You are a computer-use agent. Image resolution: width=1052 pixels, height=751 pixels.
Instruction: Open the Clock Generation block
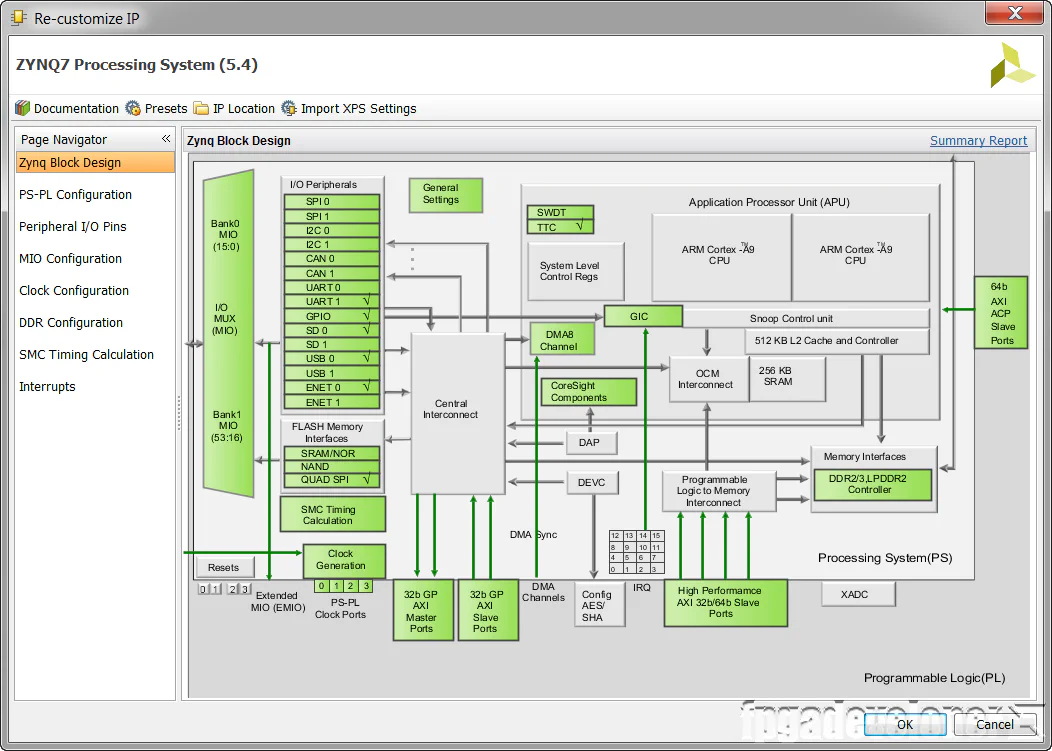(x=343, y=560)
